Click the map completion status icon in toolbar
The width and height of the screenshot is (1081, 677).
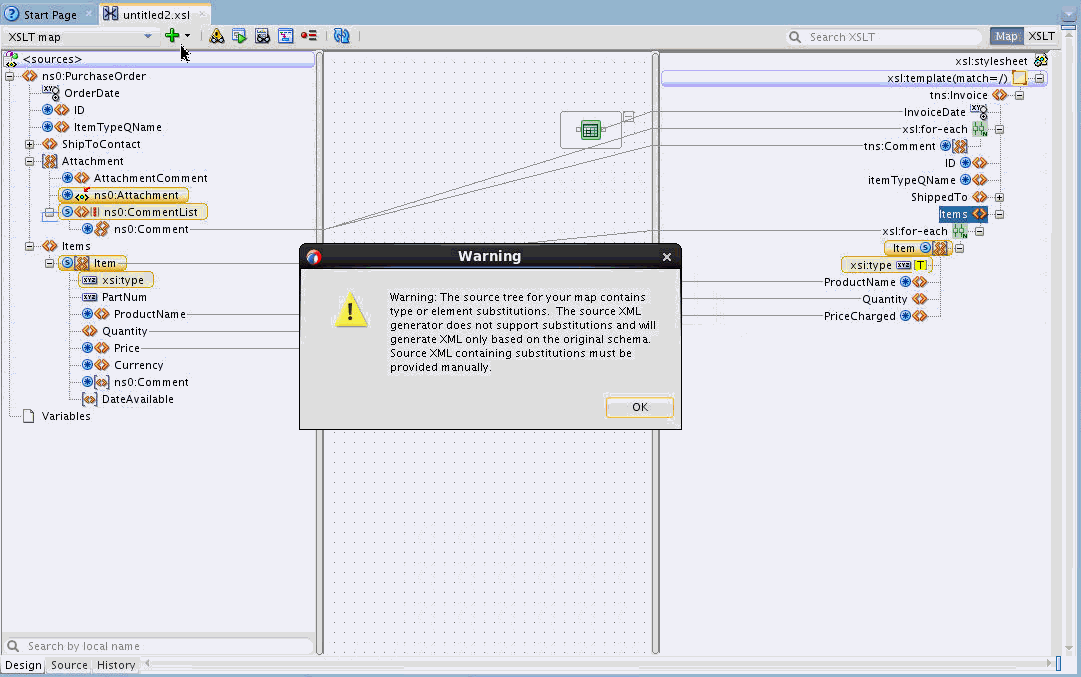(285, 36)
